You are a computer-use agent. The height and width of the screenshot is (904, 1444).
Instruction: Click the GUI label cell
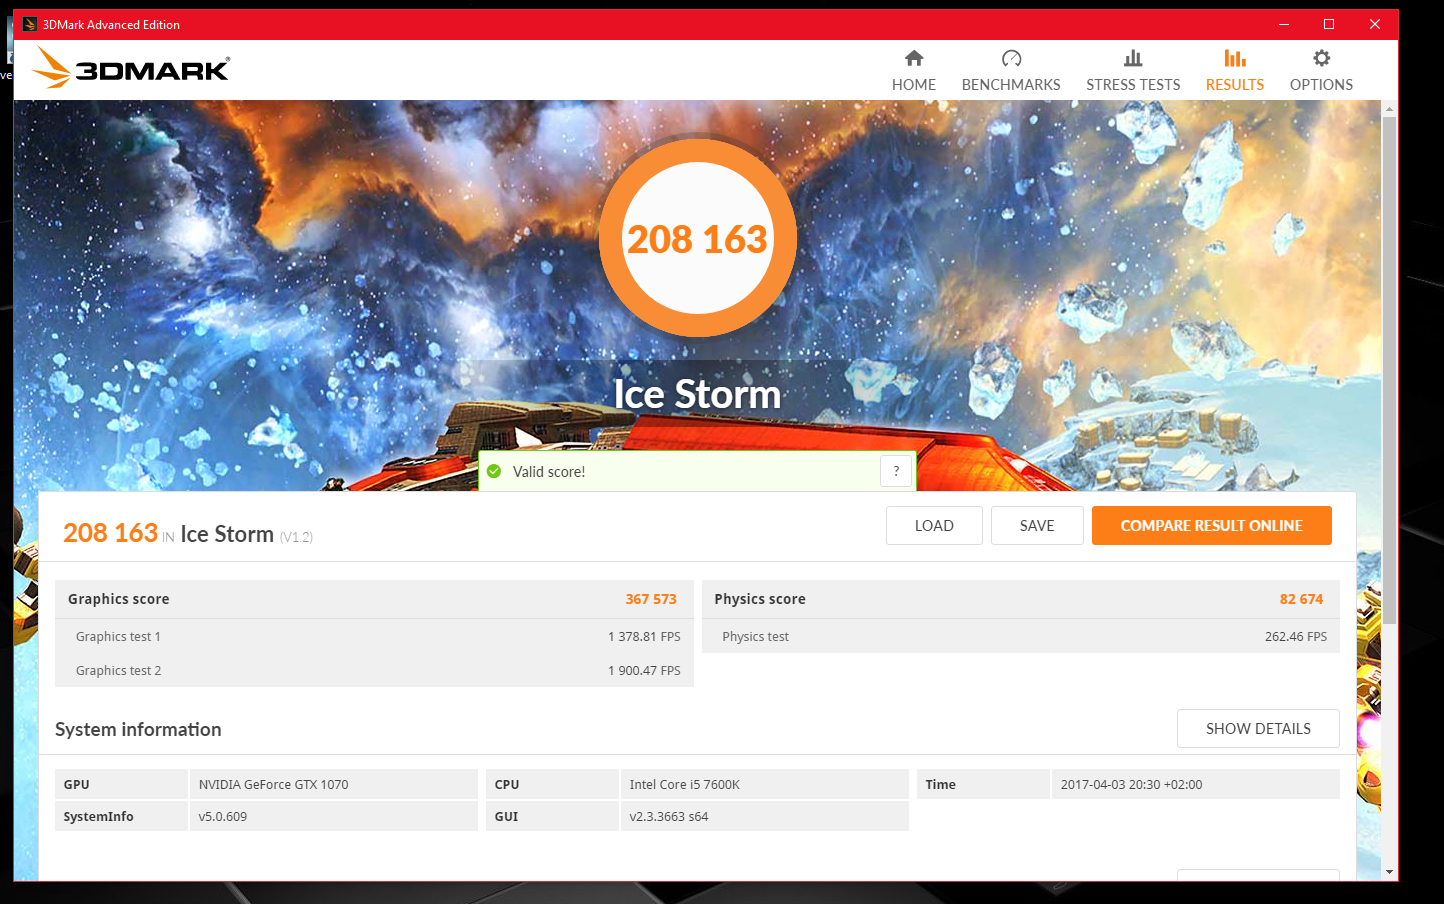coord(552,816)
